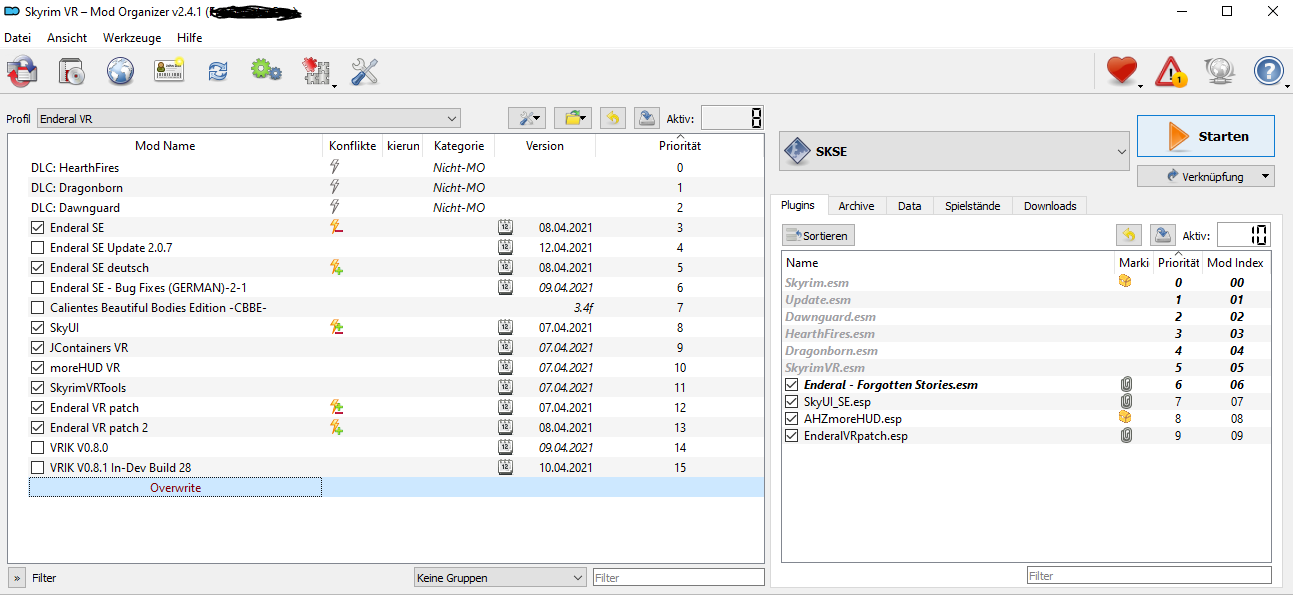Open settings with wrench and screwdriver icon

point(364,71)
